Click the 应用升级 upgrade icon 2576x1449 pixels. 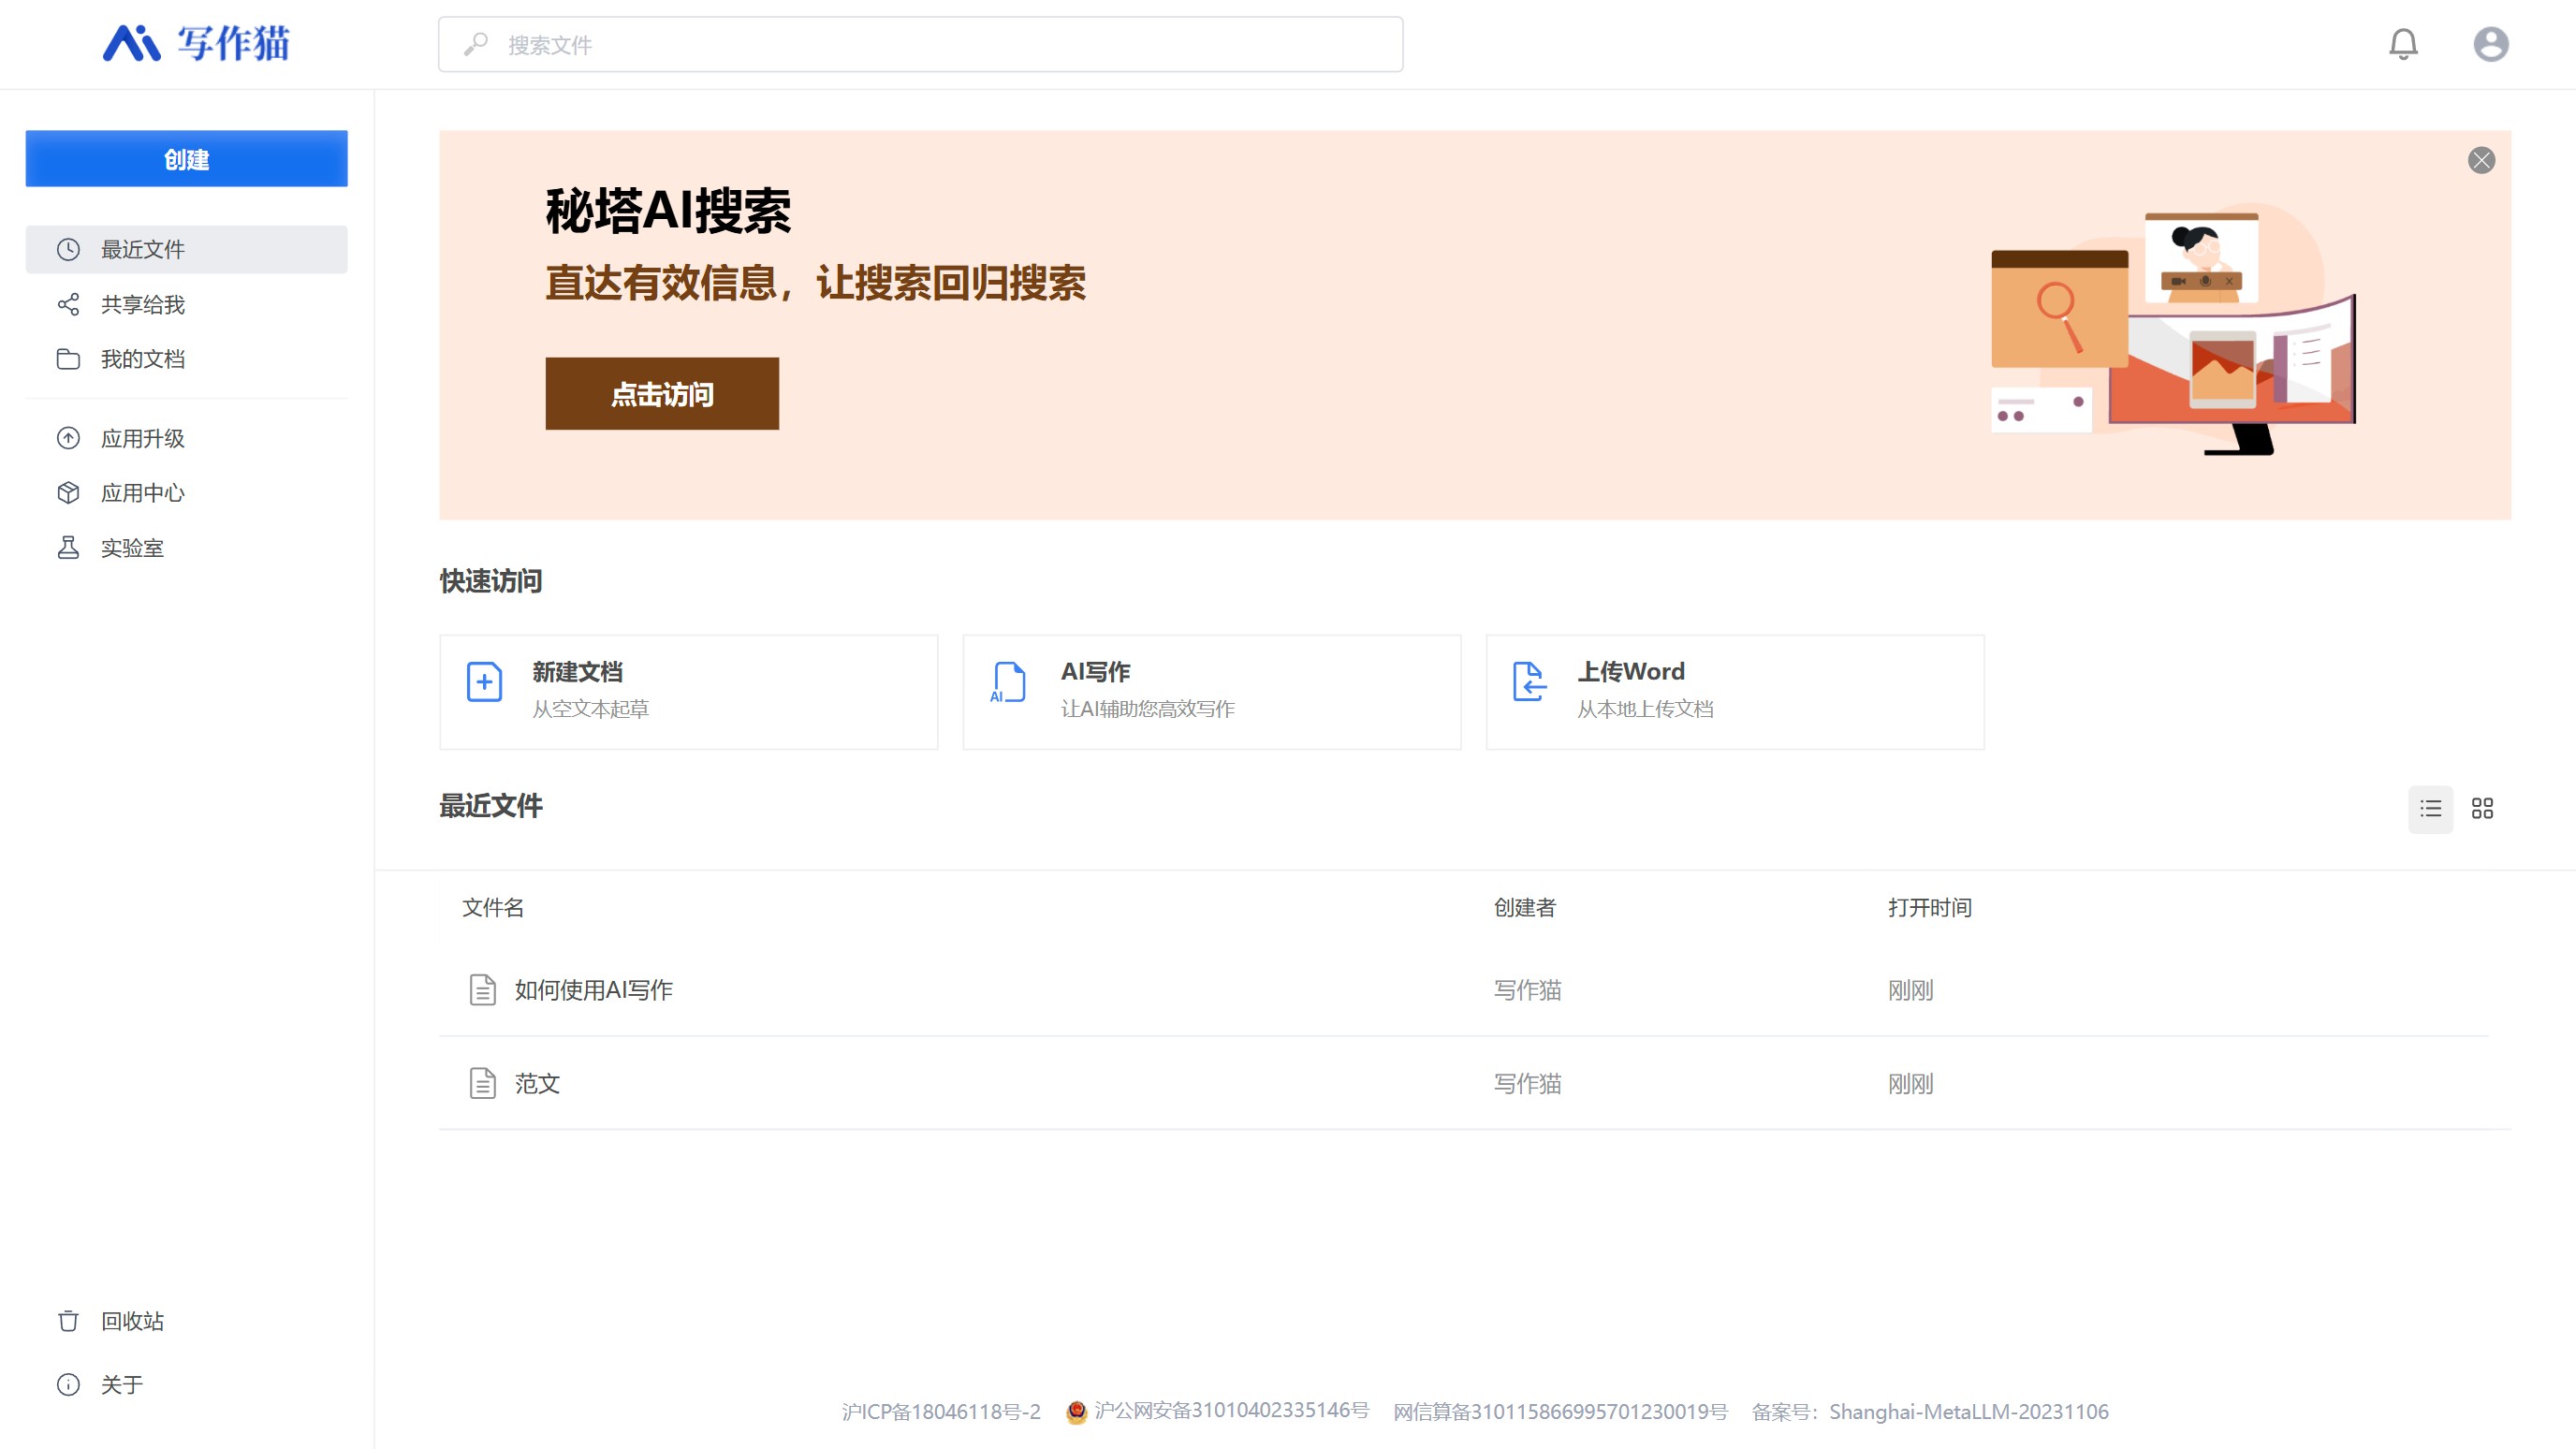[x=68, y=438]
